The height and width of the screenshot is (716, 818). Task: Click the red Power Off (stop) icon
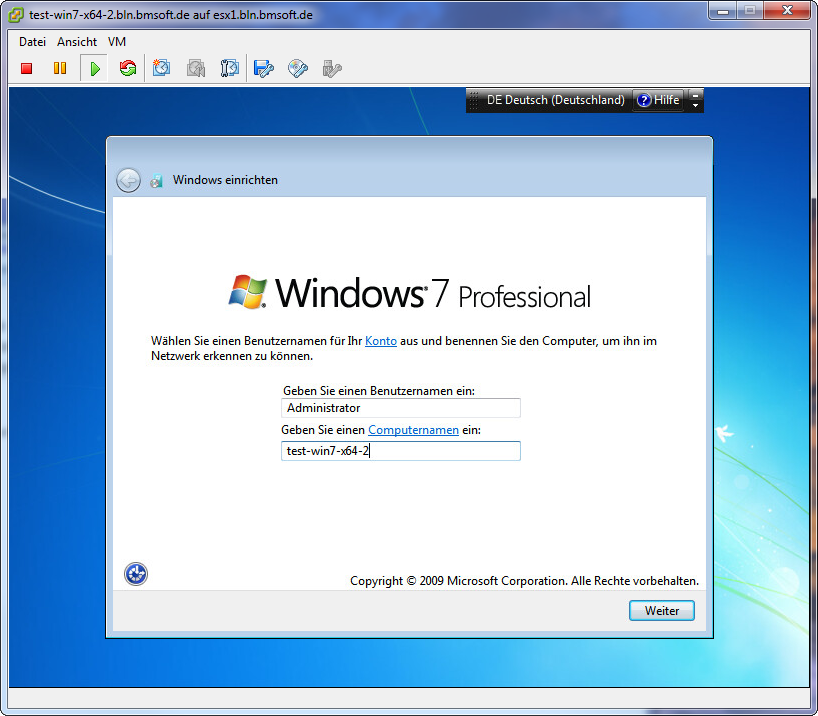27,68
